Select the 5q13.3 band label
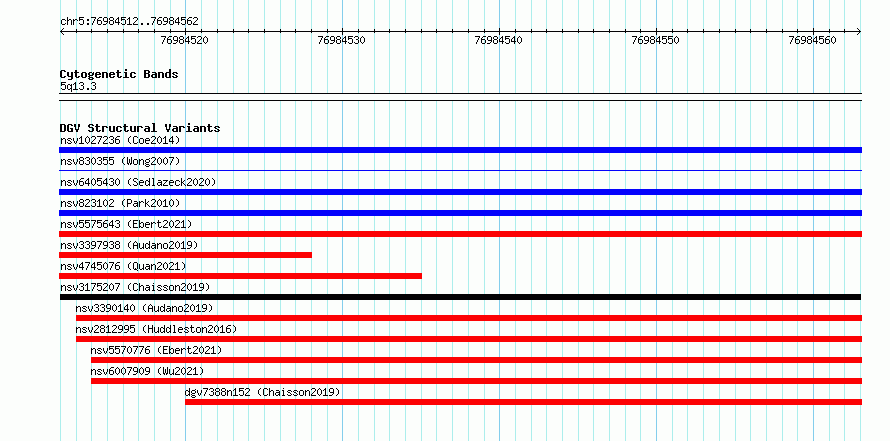Viewport: 890px width, 441px height. coord(78,86)
